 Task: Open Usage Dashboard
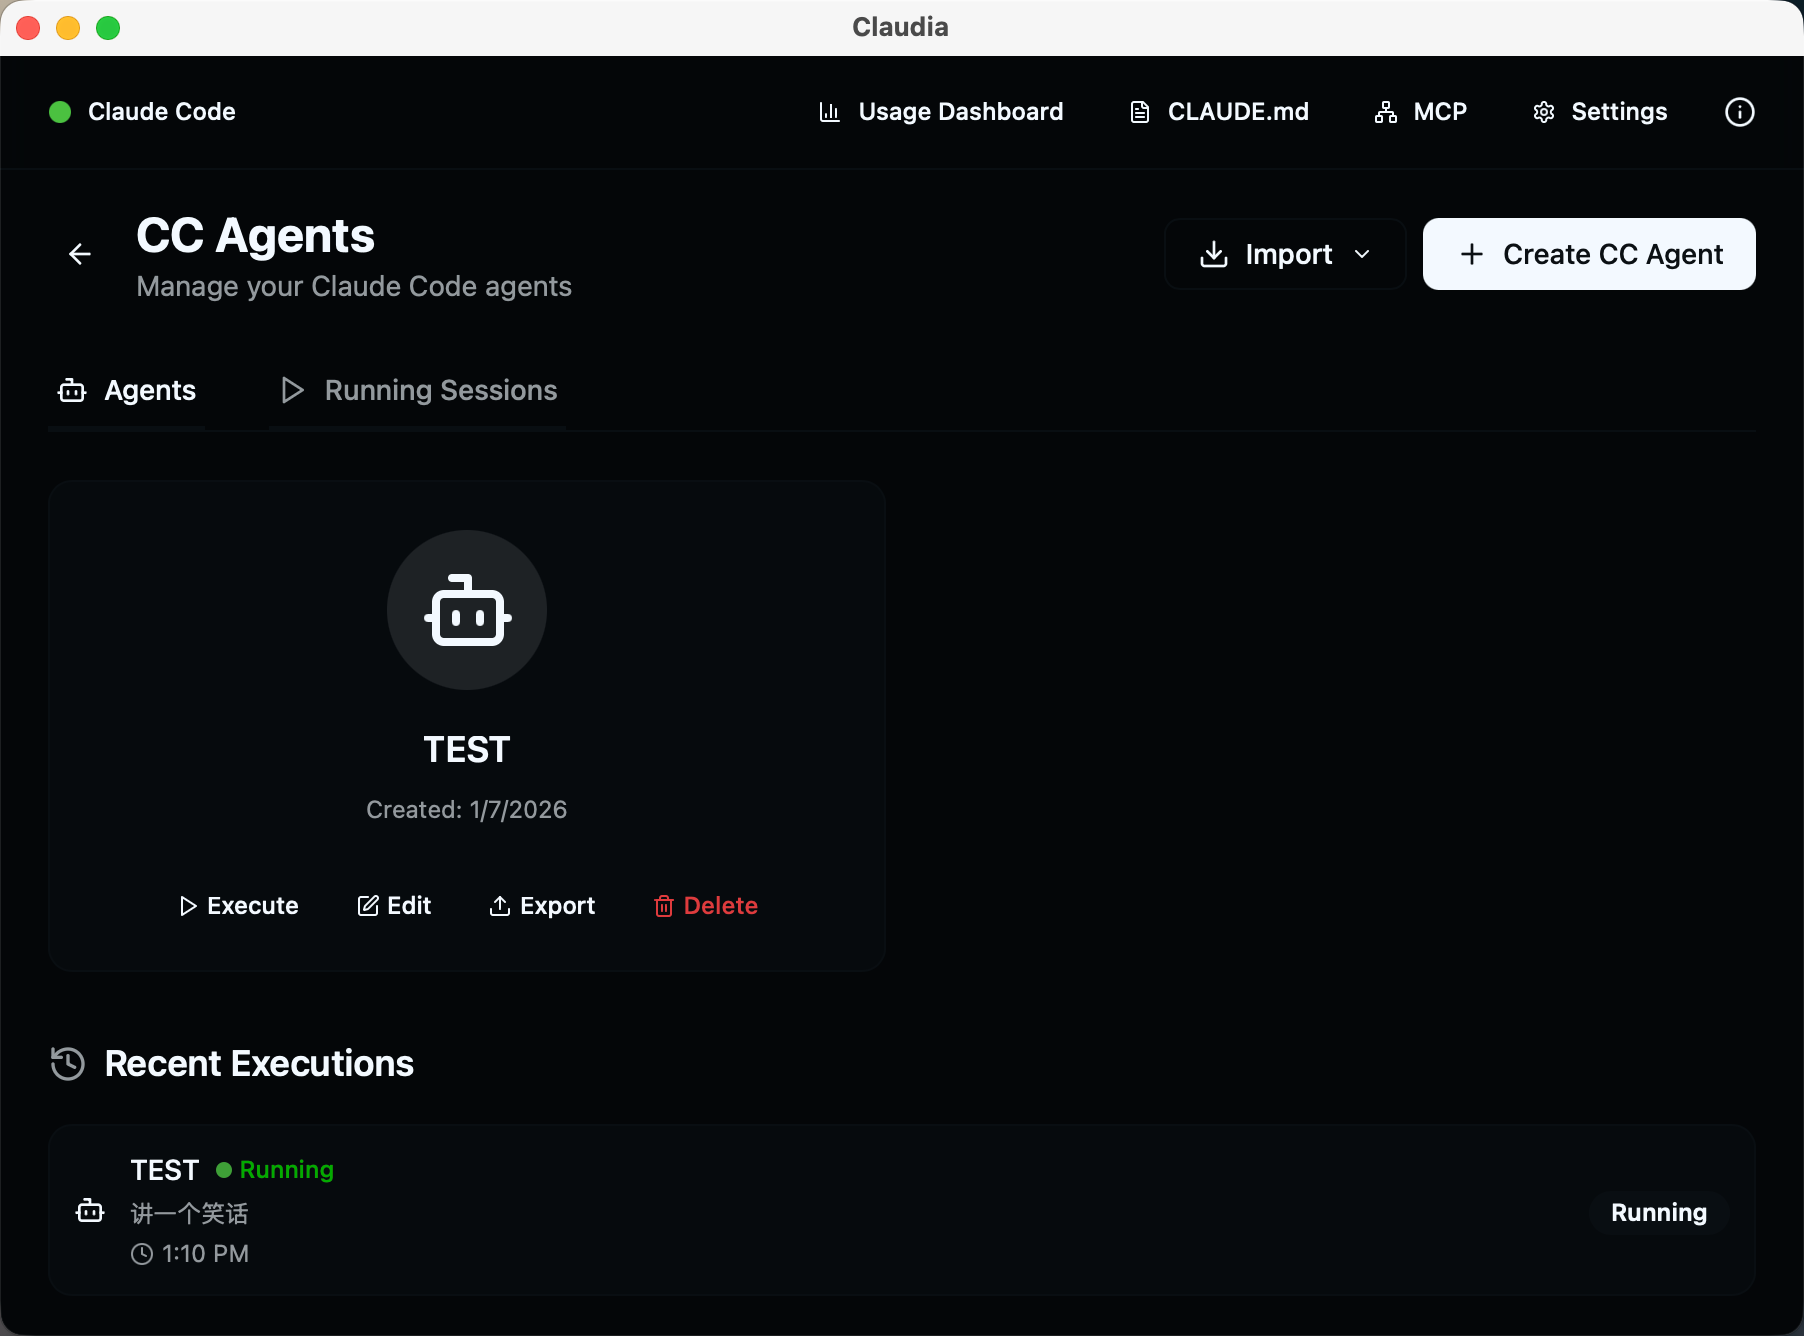click(x=941, y=112)
